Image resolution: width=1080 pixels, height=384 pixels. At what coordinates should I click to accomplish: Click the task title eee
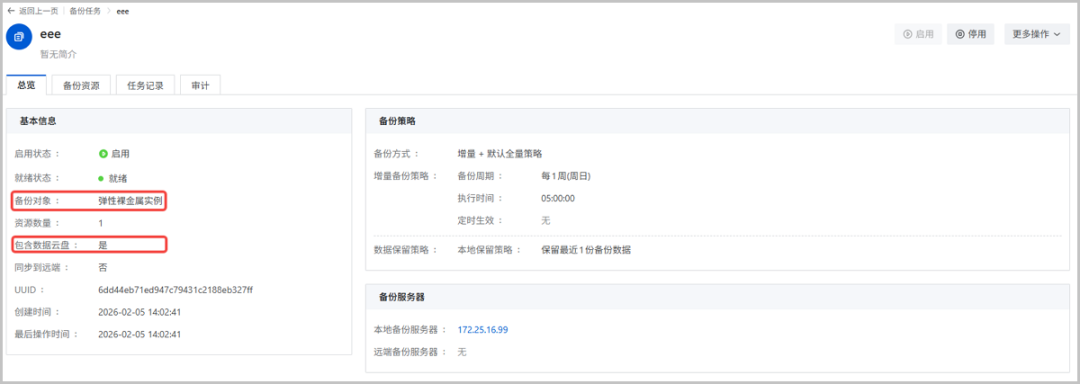[x=51, y=34]
